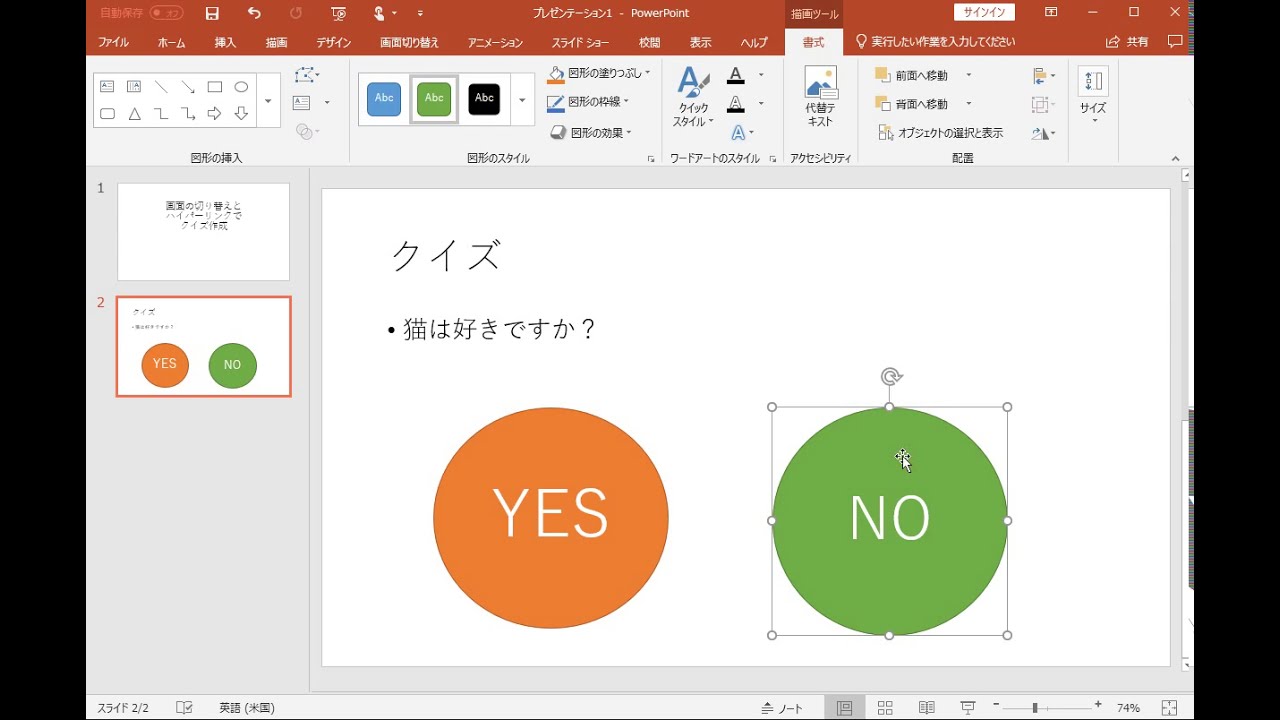
Task: Switch to reading view
Action: click(927, 708)
